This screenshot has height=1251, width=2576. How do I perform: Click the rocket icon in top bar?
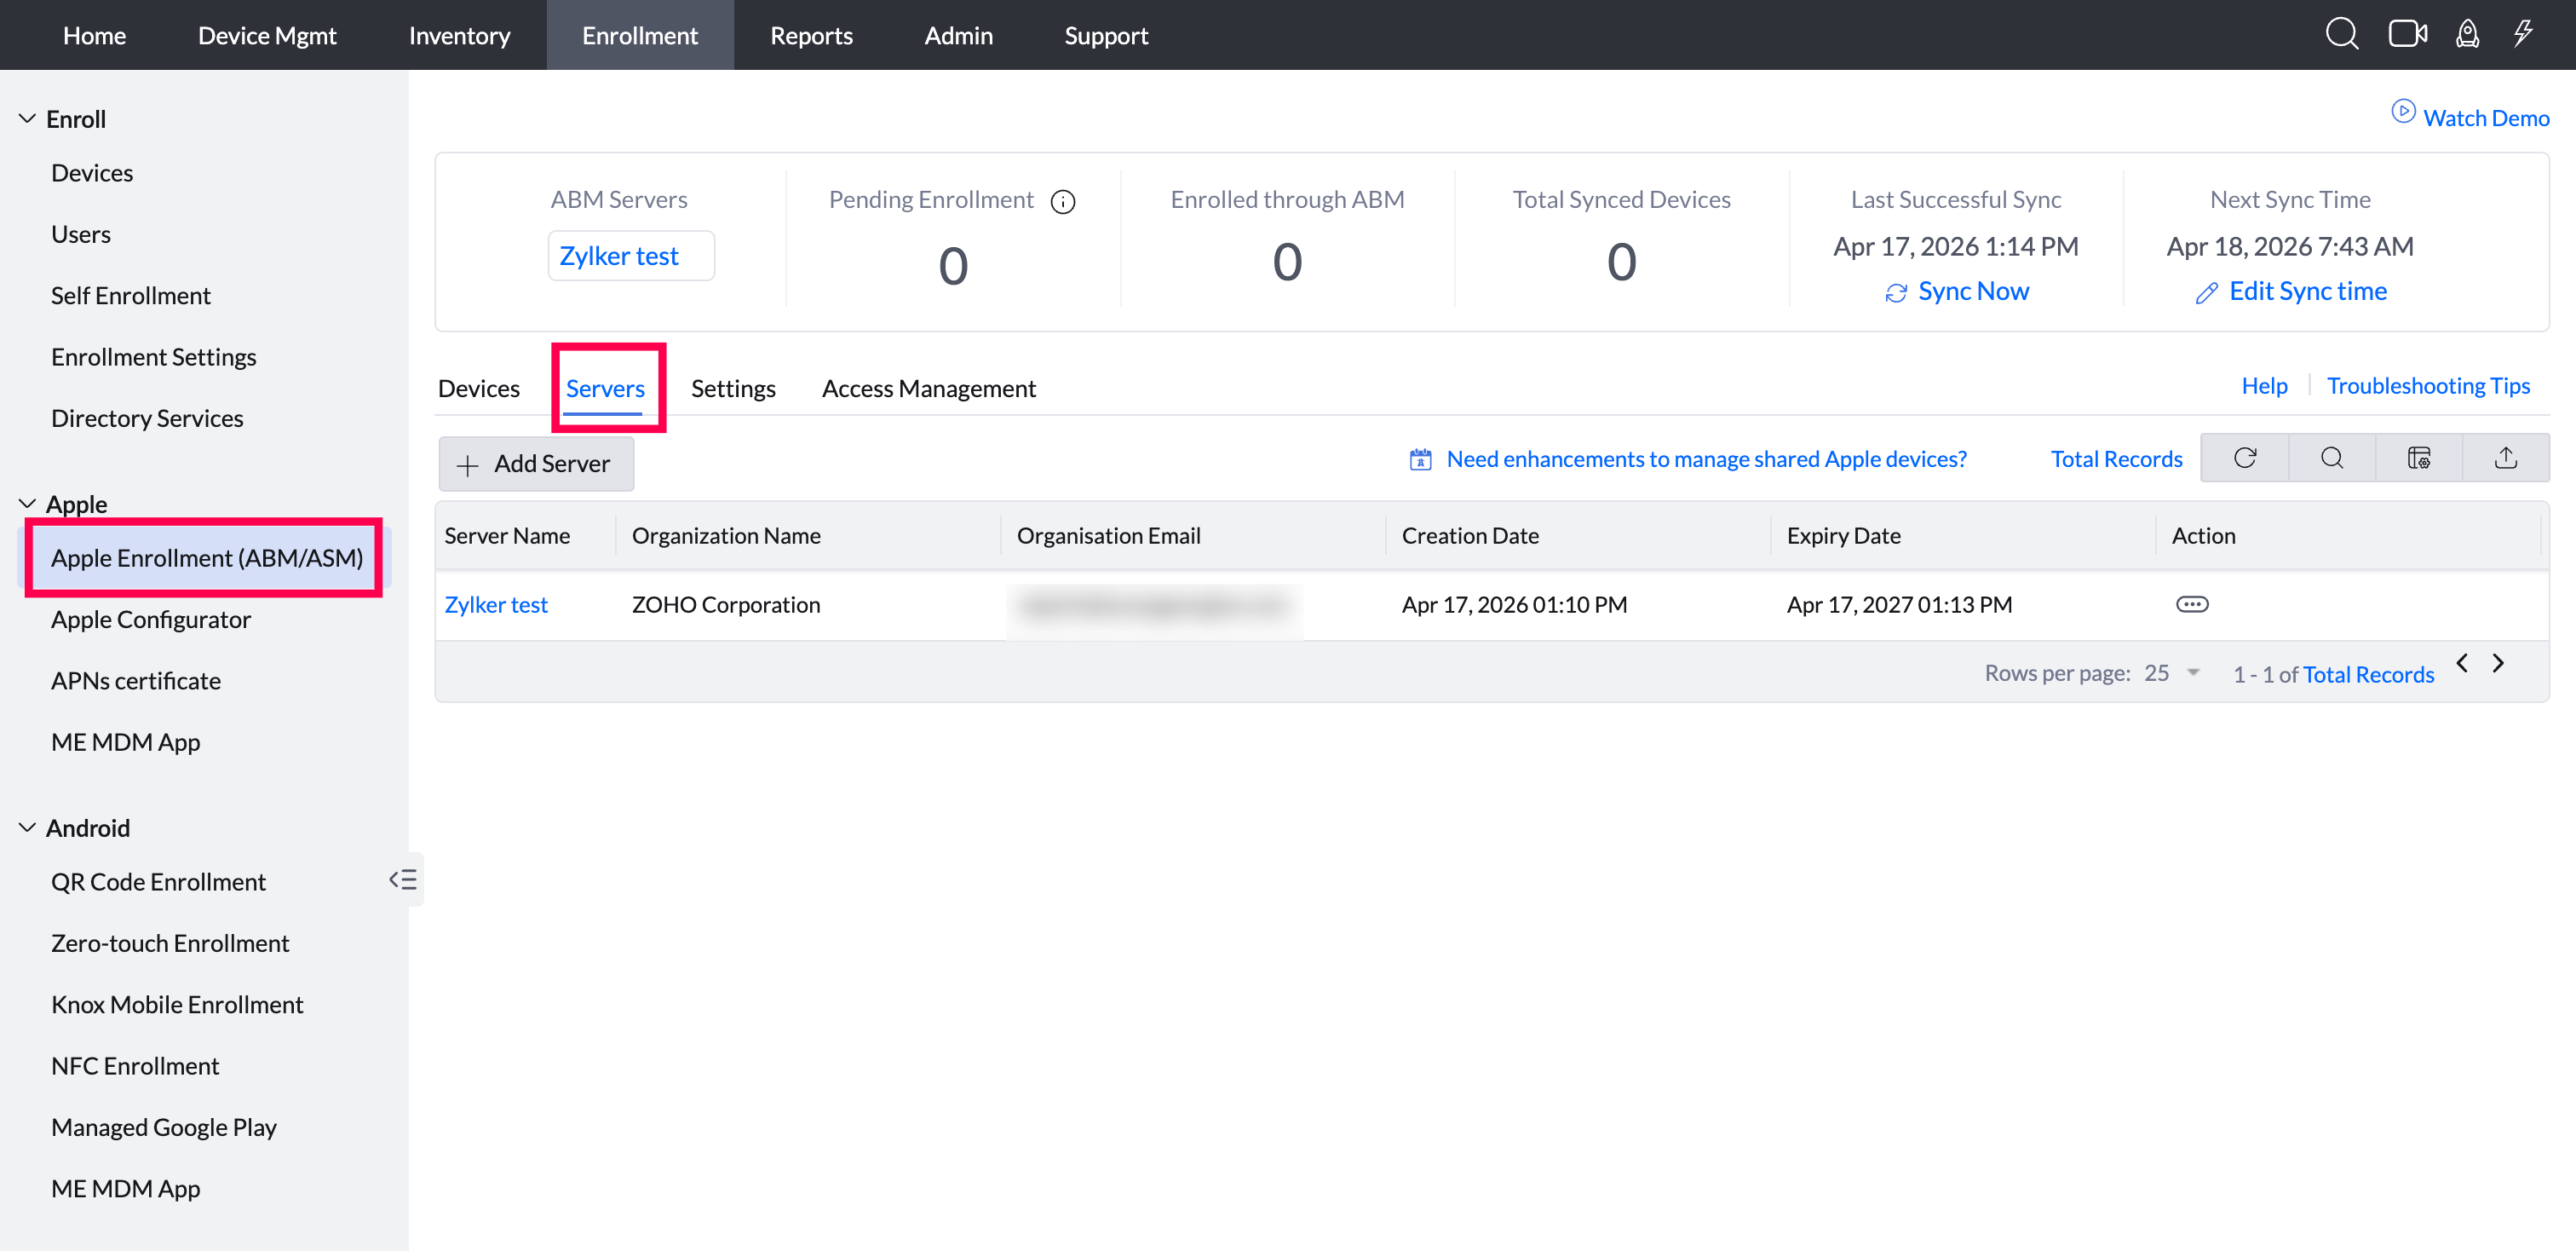click(2467, 34)
